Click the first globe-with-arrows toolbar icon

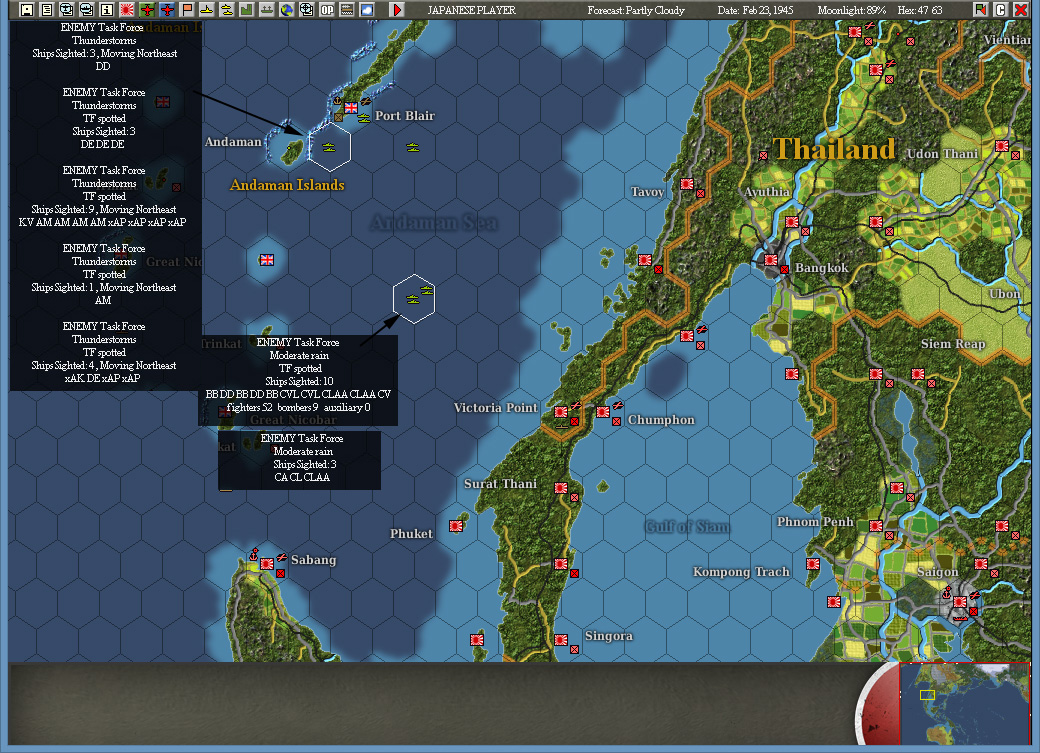(66, 9)
